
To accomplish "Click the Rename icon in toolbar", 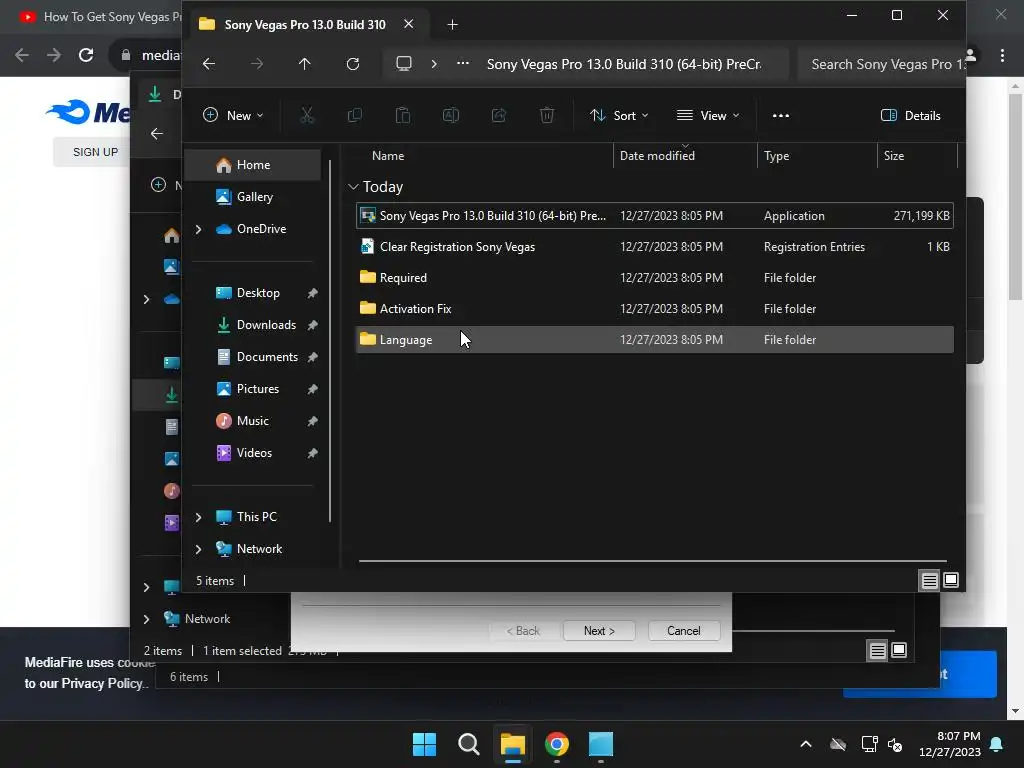I will pyautogui.click(x=451, y=116).
